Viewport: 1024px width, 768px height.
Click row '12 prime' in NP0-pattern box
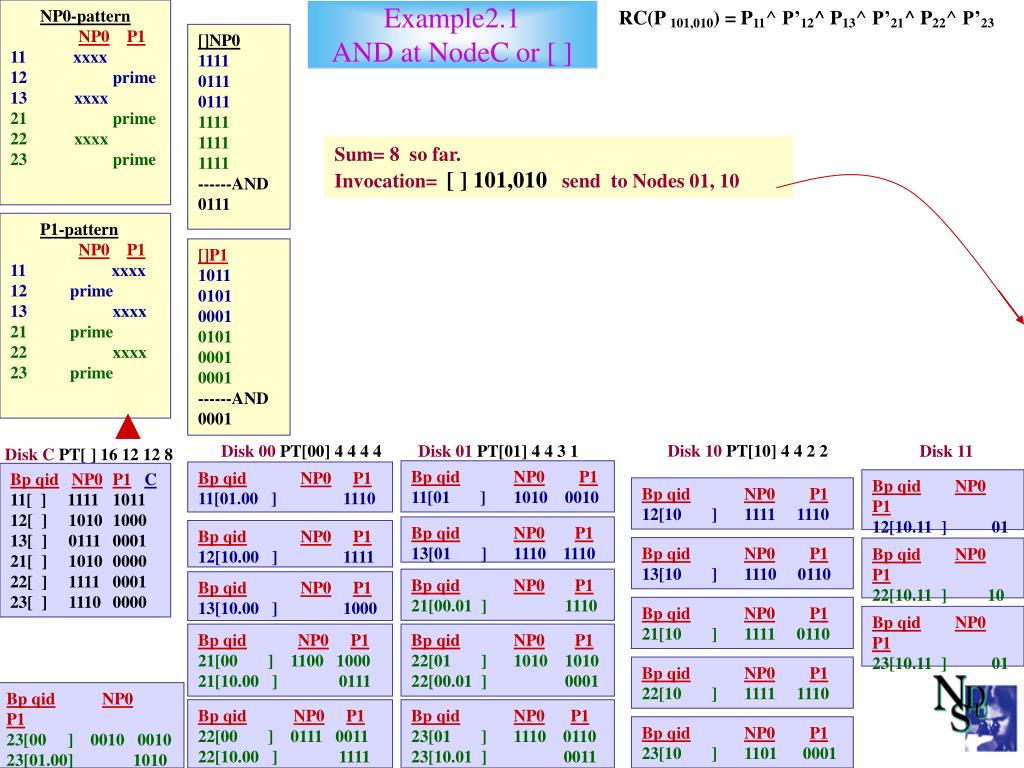(x=83, y=78)
